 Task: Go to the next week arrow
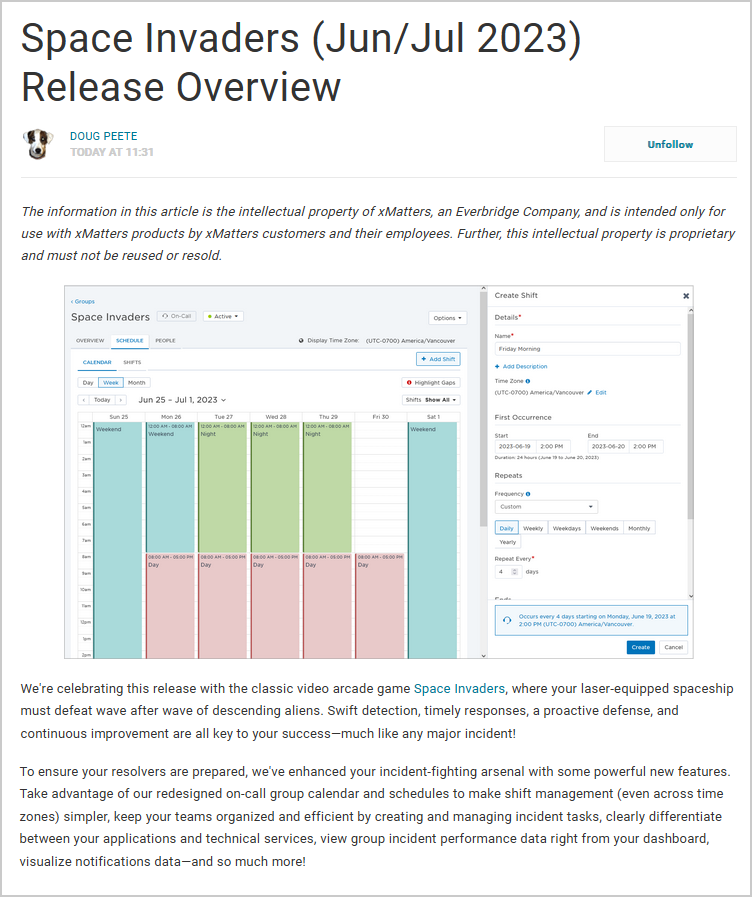(121, 400)
